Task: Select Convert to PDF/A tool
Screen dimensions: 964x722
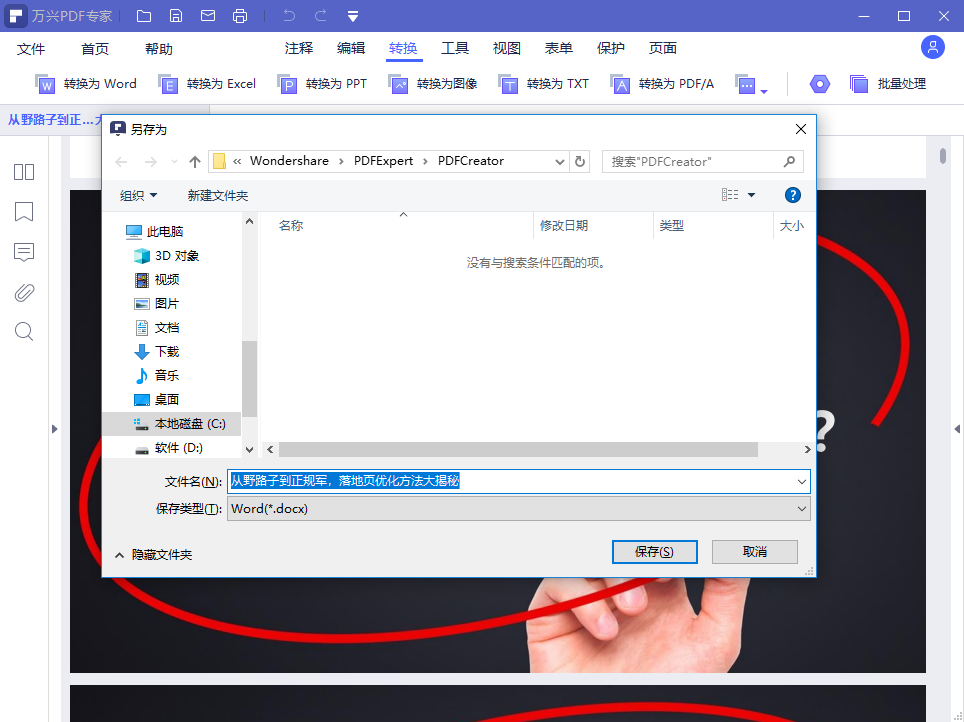Action: [662, 84]
